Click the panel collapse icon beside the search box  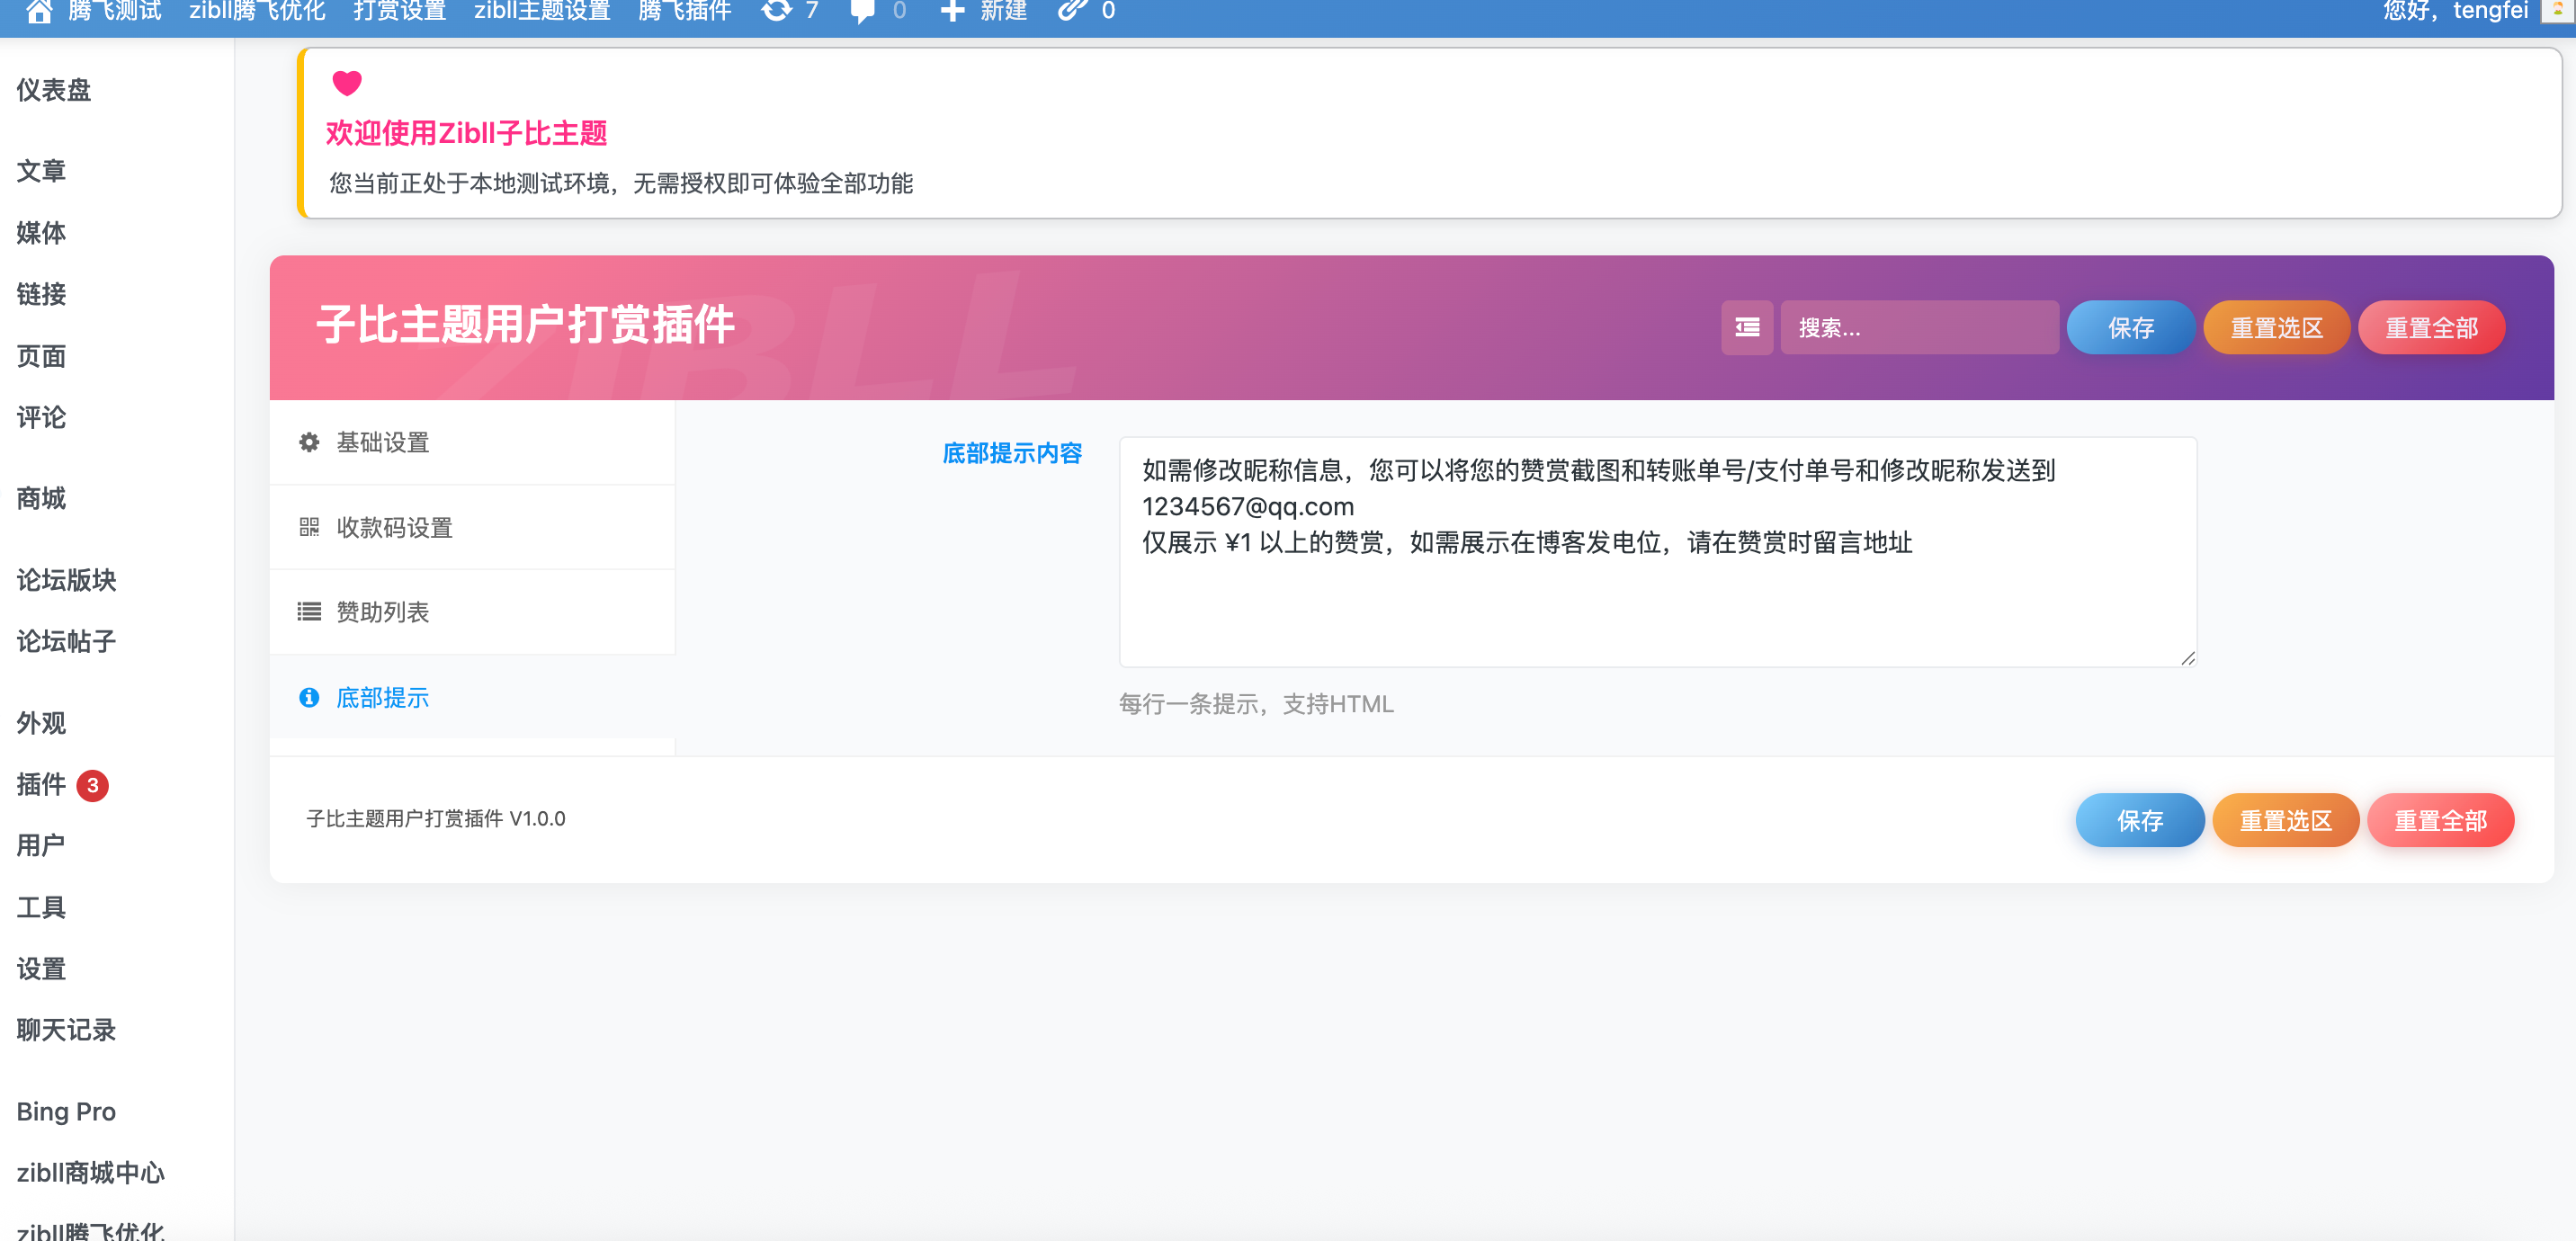point(1746,327)
